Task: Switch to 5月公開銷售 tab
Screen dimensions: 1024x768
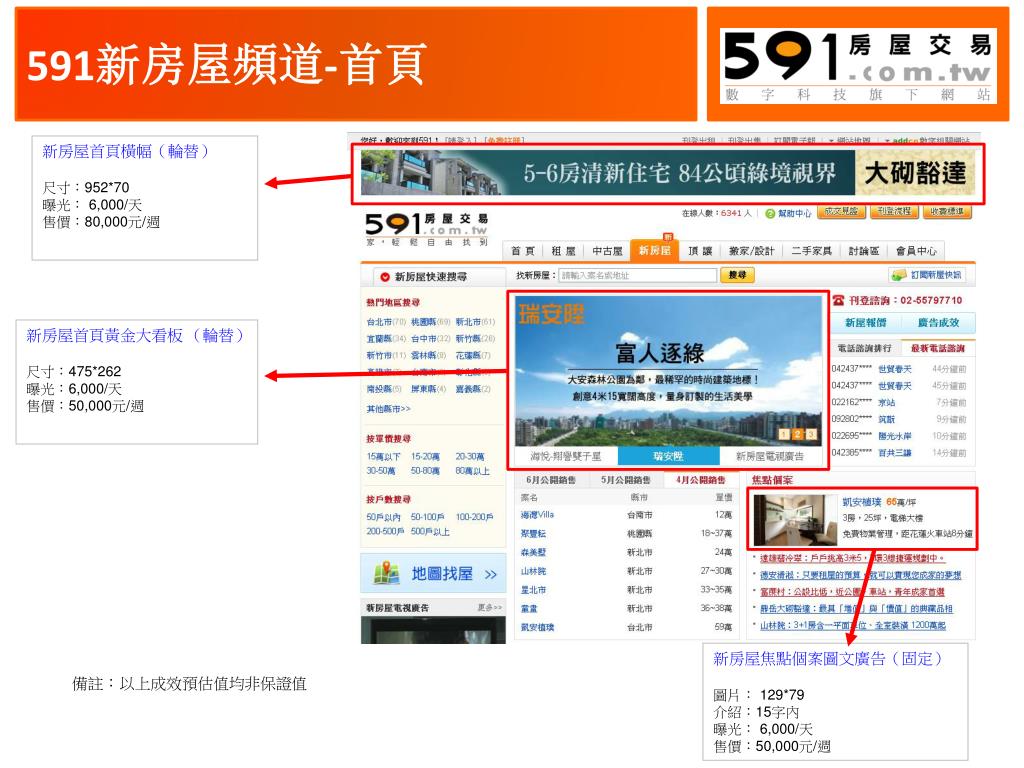Action: [x=625, y=480]
